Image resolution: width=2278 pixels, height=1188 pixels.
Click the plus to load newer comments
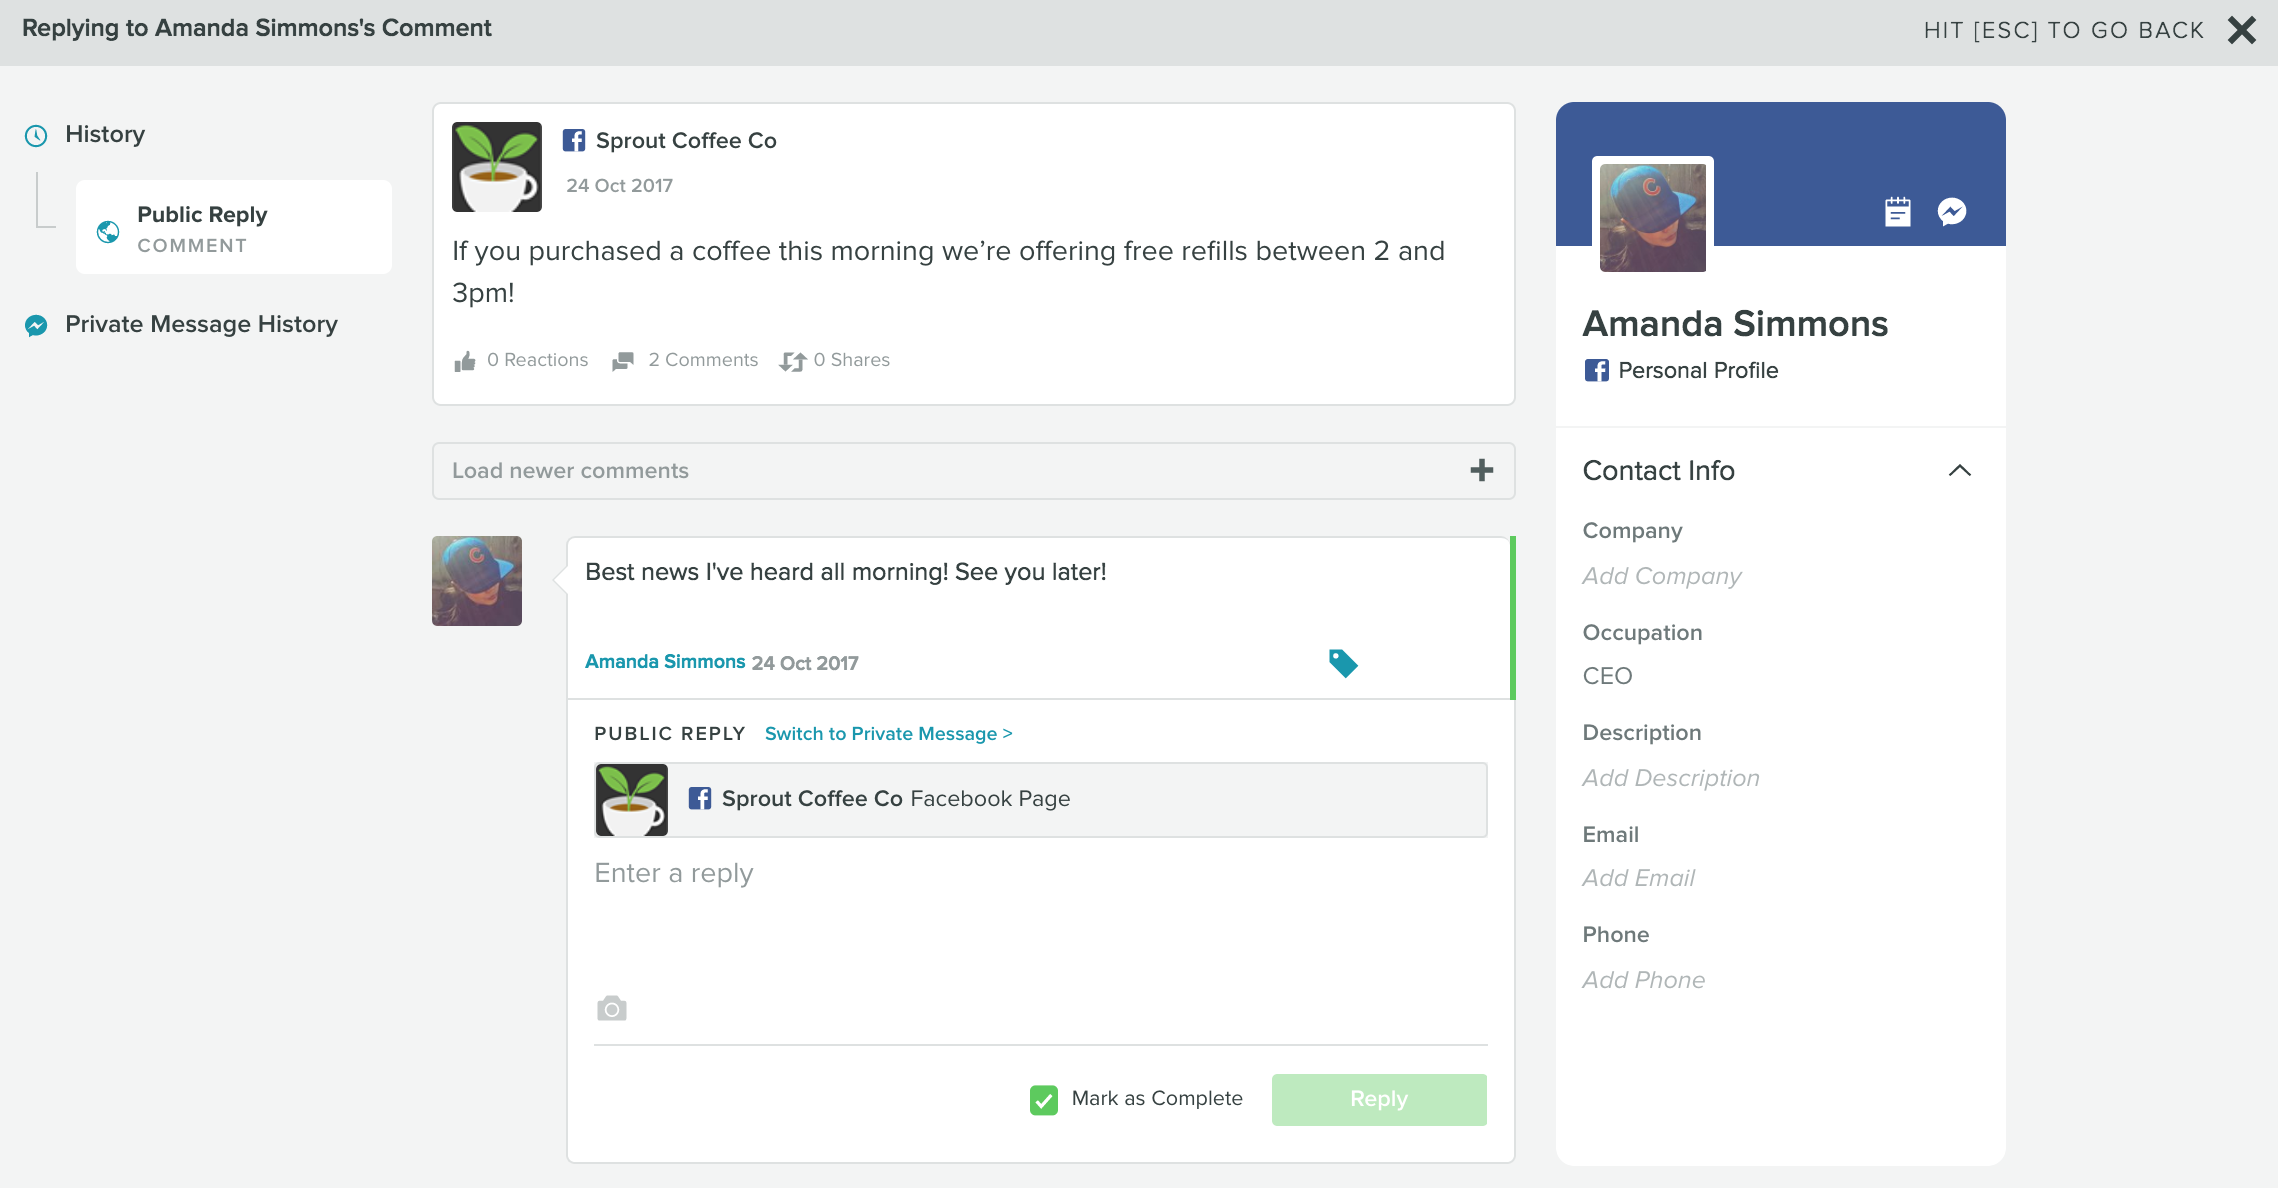click(1481, 470)
